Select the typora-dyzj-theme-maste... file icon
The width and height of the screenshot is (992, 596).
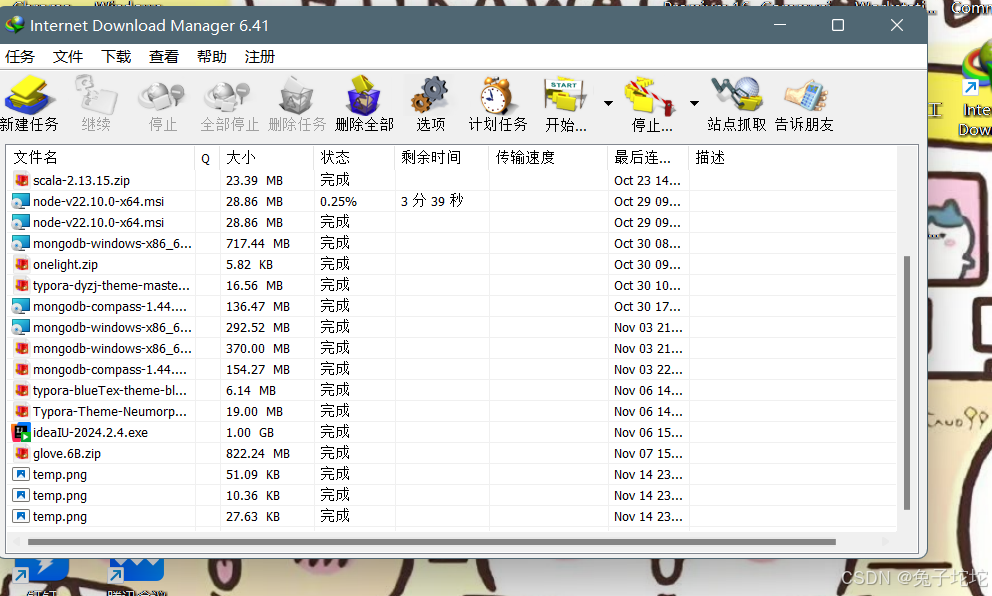click(22, 285)
